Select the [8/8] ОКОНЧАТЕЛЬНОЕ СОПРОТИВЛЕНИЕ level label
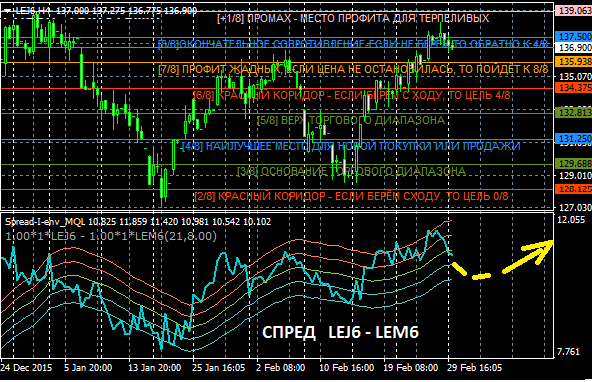This screenshot has height=382, width=592. [353, 44]
